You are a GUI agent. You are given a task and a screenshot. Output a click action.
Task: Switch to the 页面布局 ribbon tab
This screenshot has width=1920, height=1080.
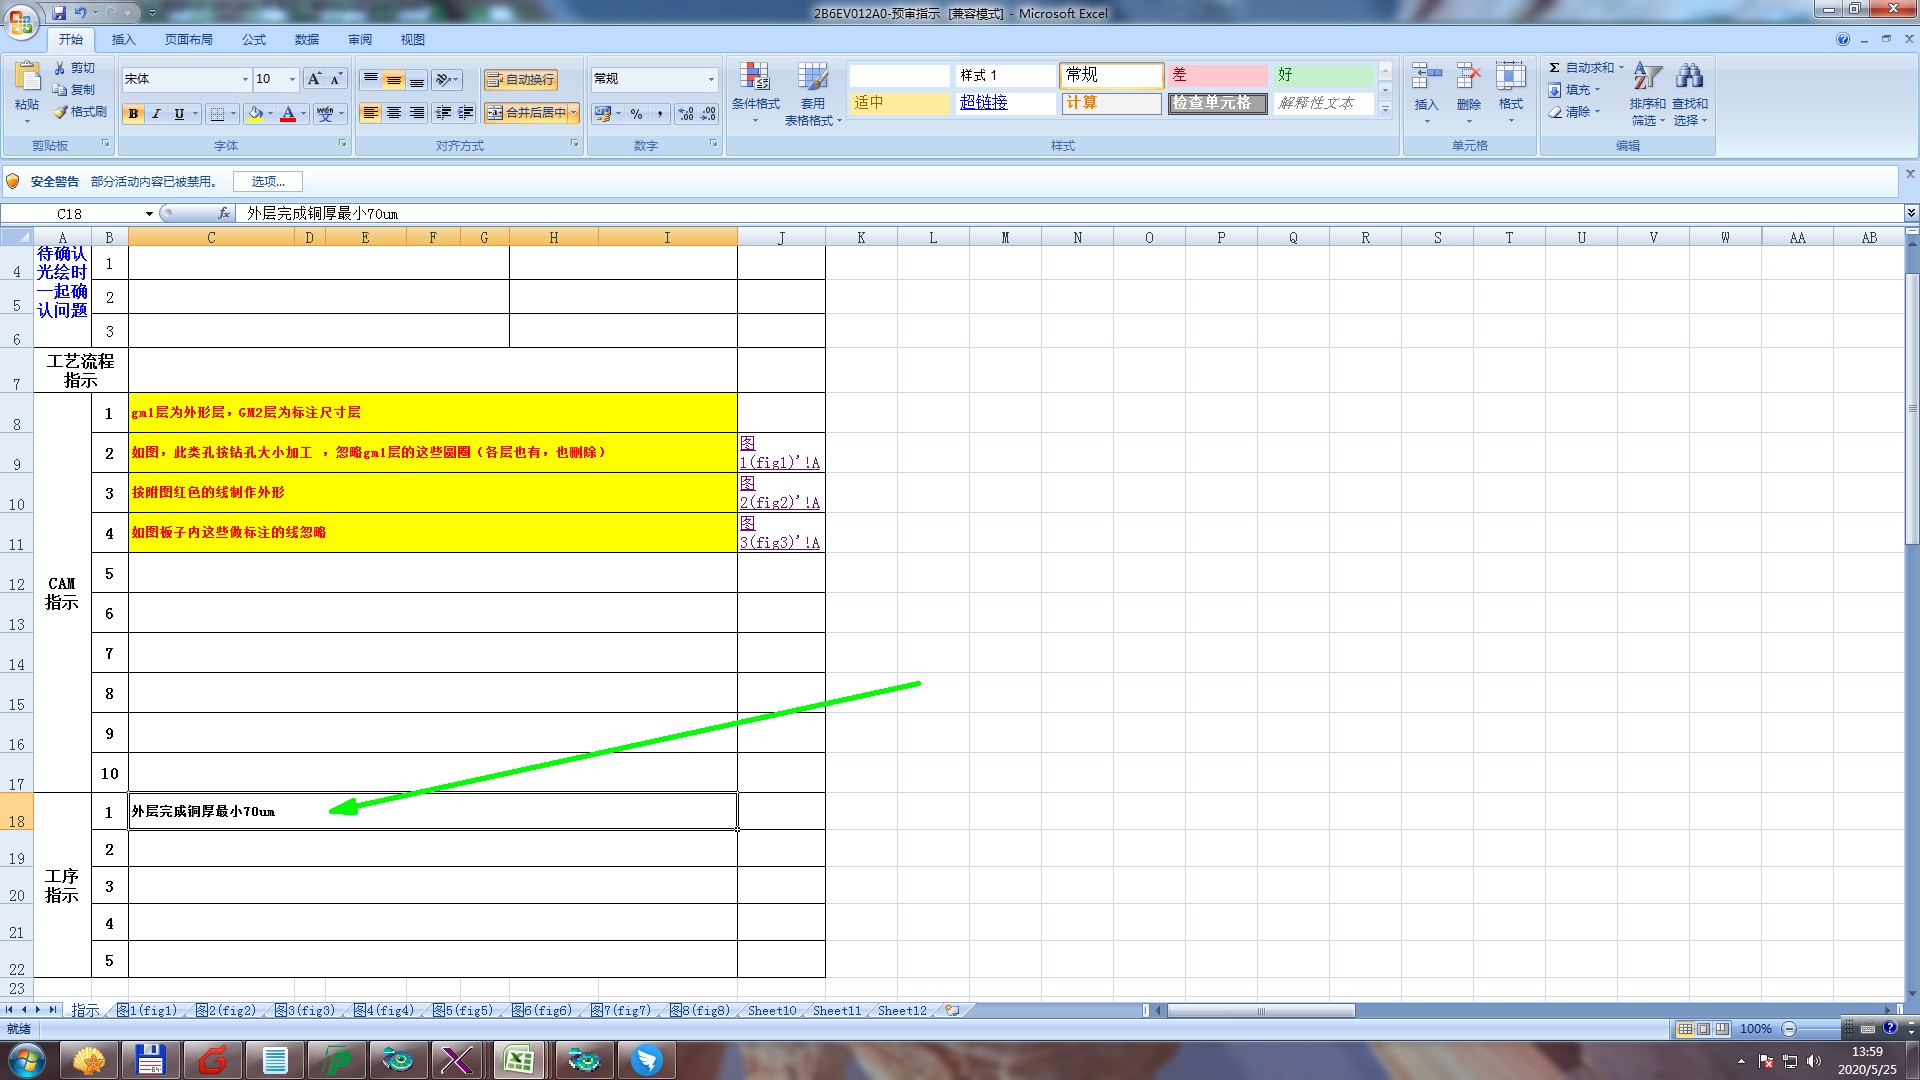click(189, 40)
